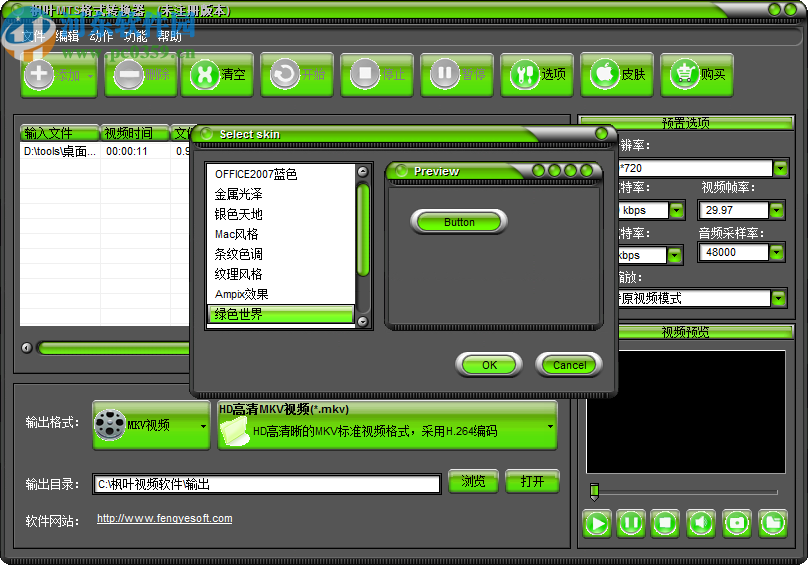Click the 清空 (Clear) toolbar button
This screenshot has height=565, width=808.
[217, 75]
